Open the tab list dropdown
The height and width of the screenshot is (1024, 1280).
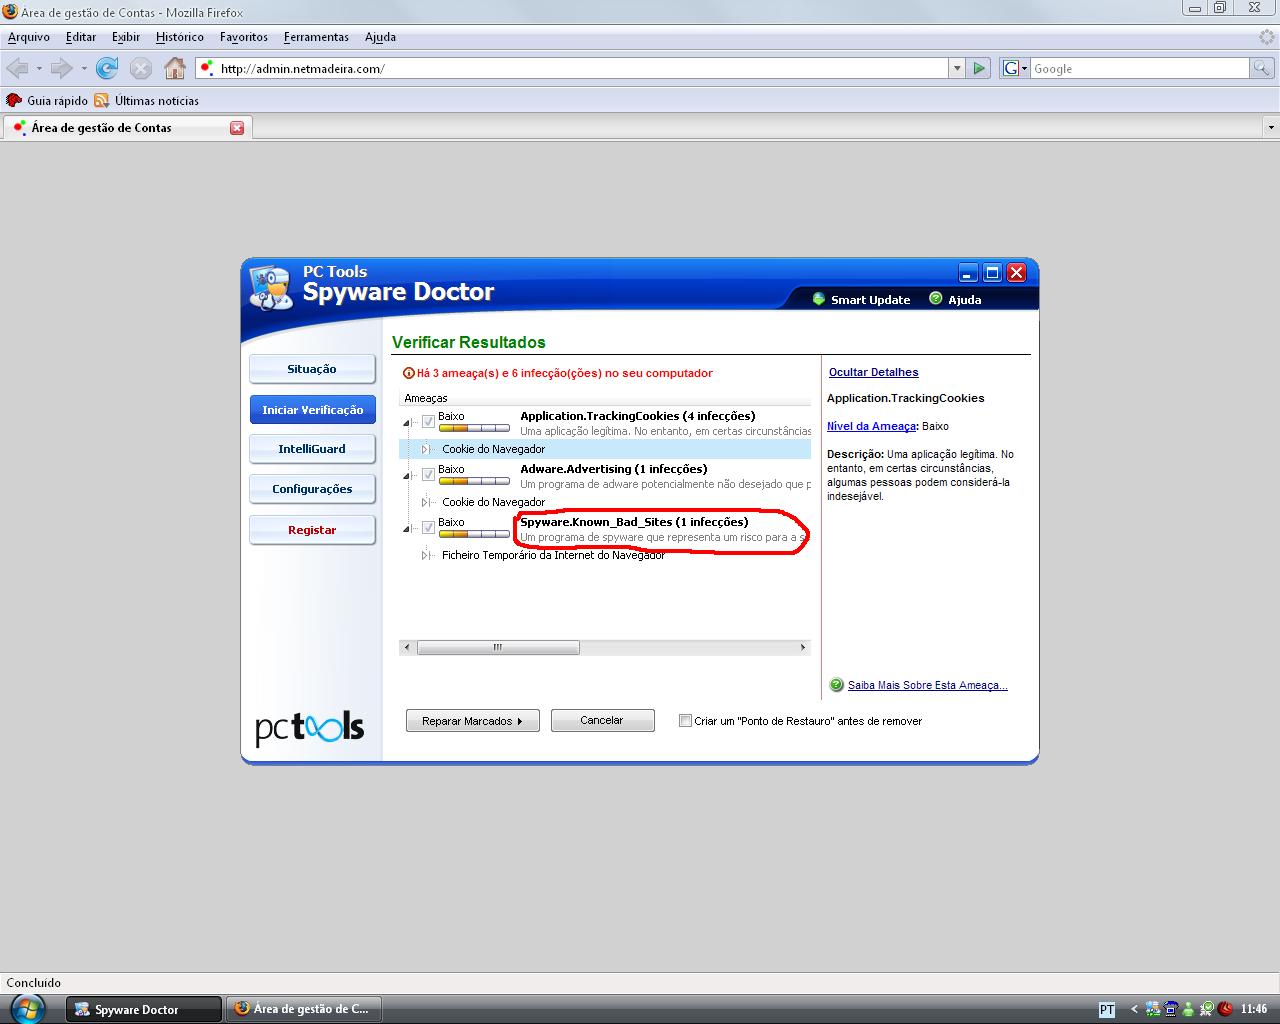tap(1271, 127)
